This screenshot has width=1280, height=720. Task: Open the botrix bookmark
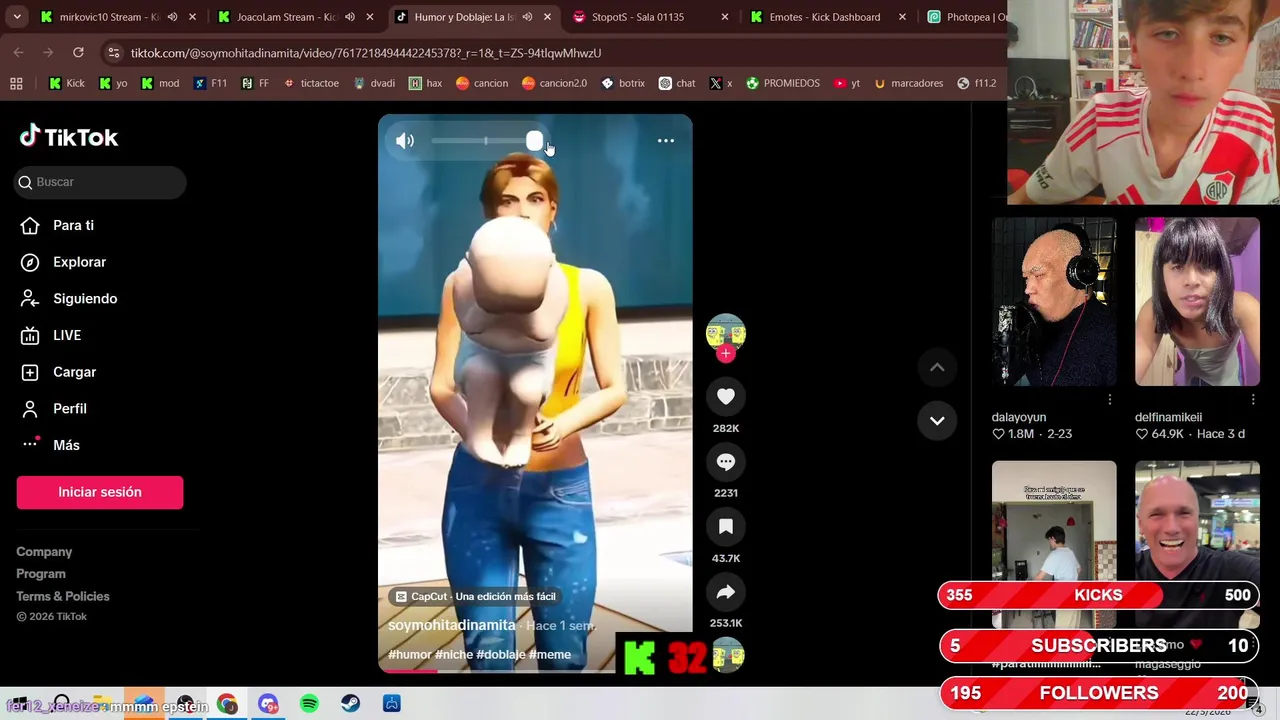coord(623,83)
